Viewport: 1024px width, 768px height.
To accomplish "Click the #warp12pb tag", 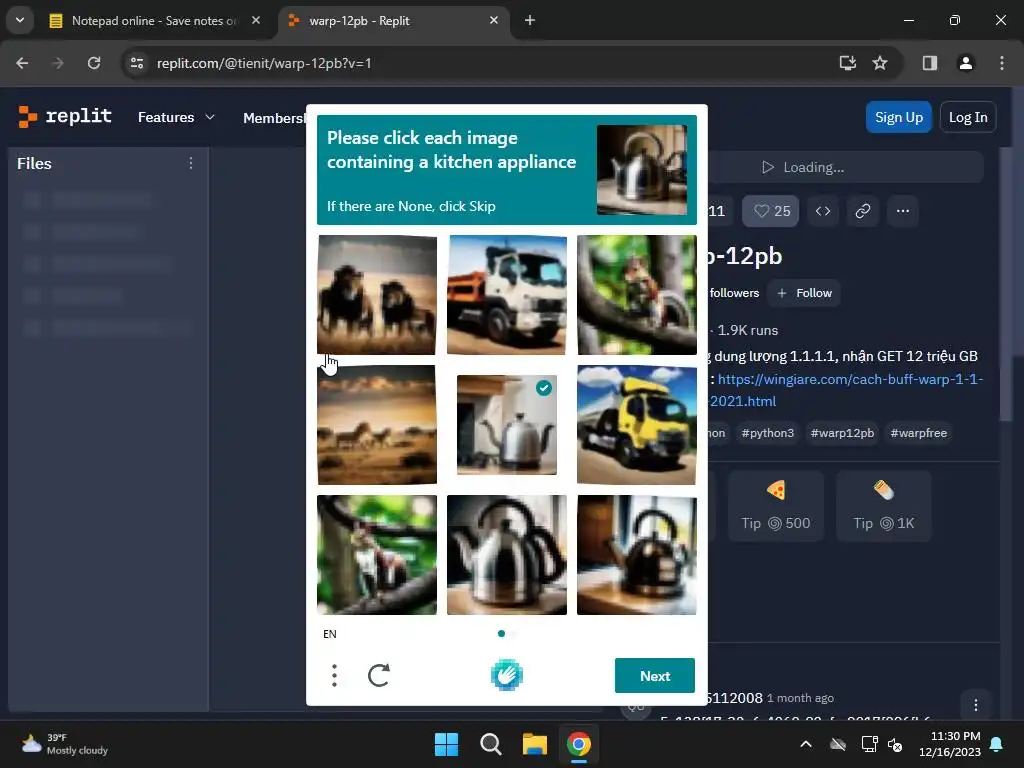I will pos(842,433).
